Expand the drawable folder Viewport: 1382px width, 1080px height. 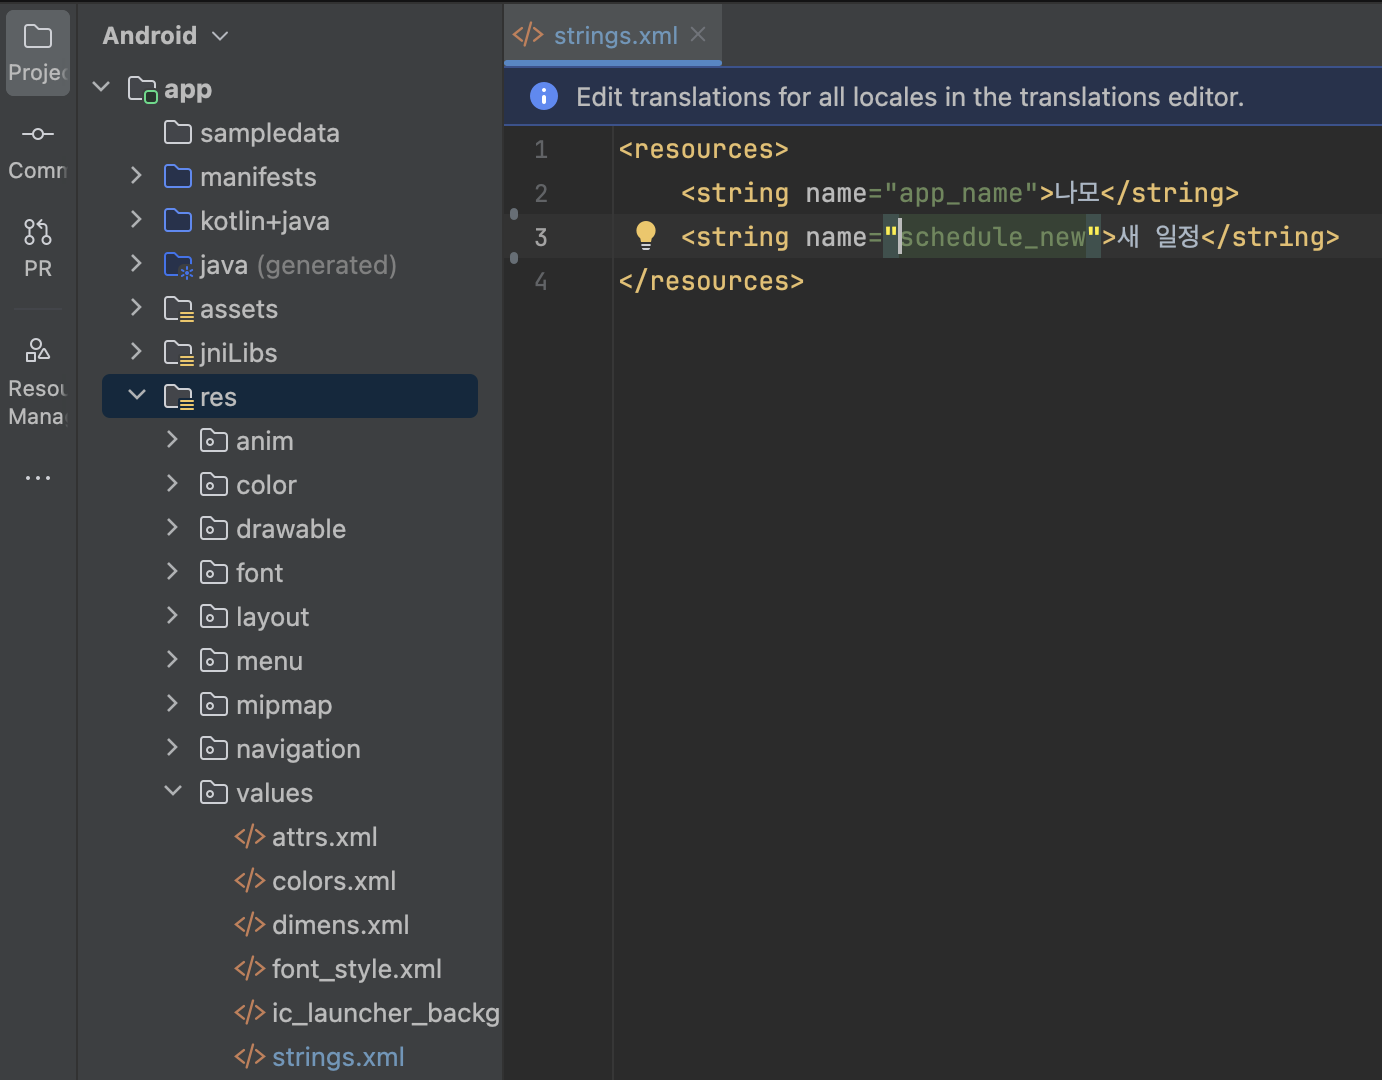point(173,528)
